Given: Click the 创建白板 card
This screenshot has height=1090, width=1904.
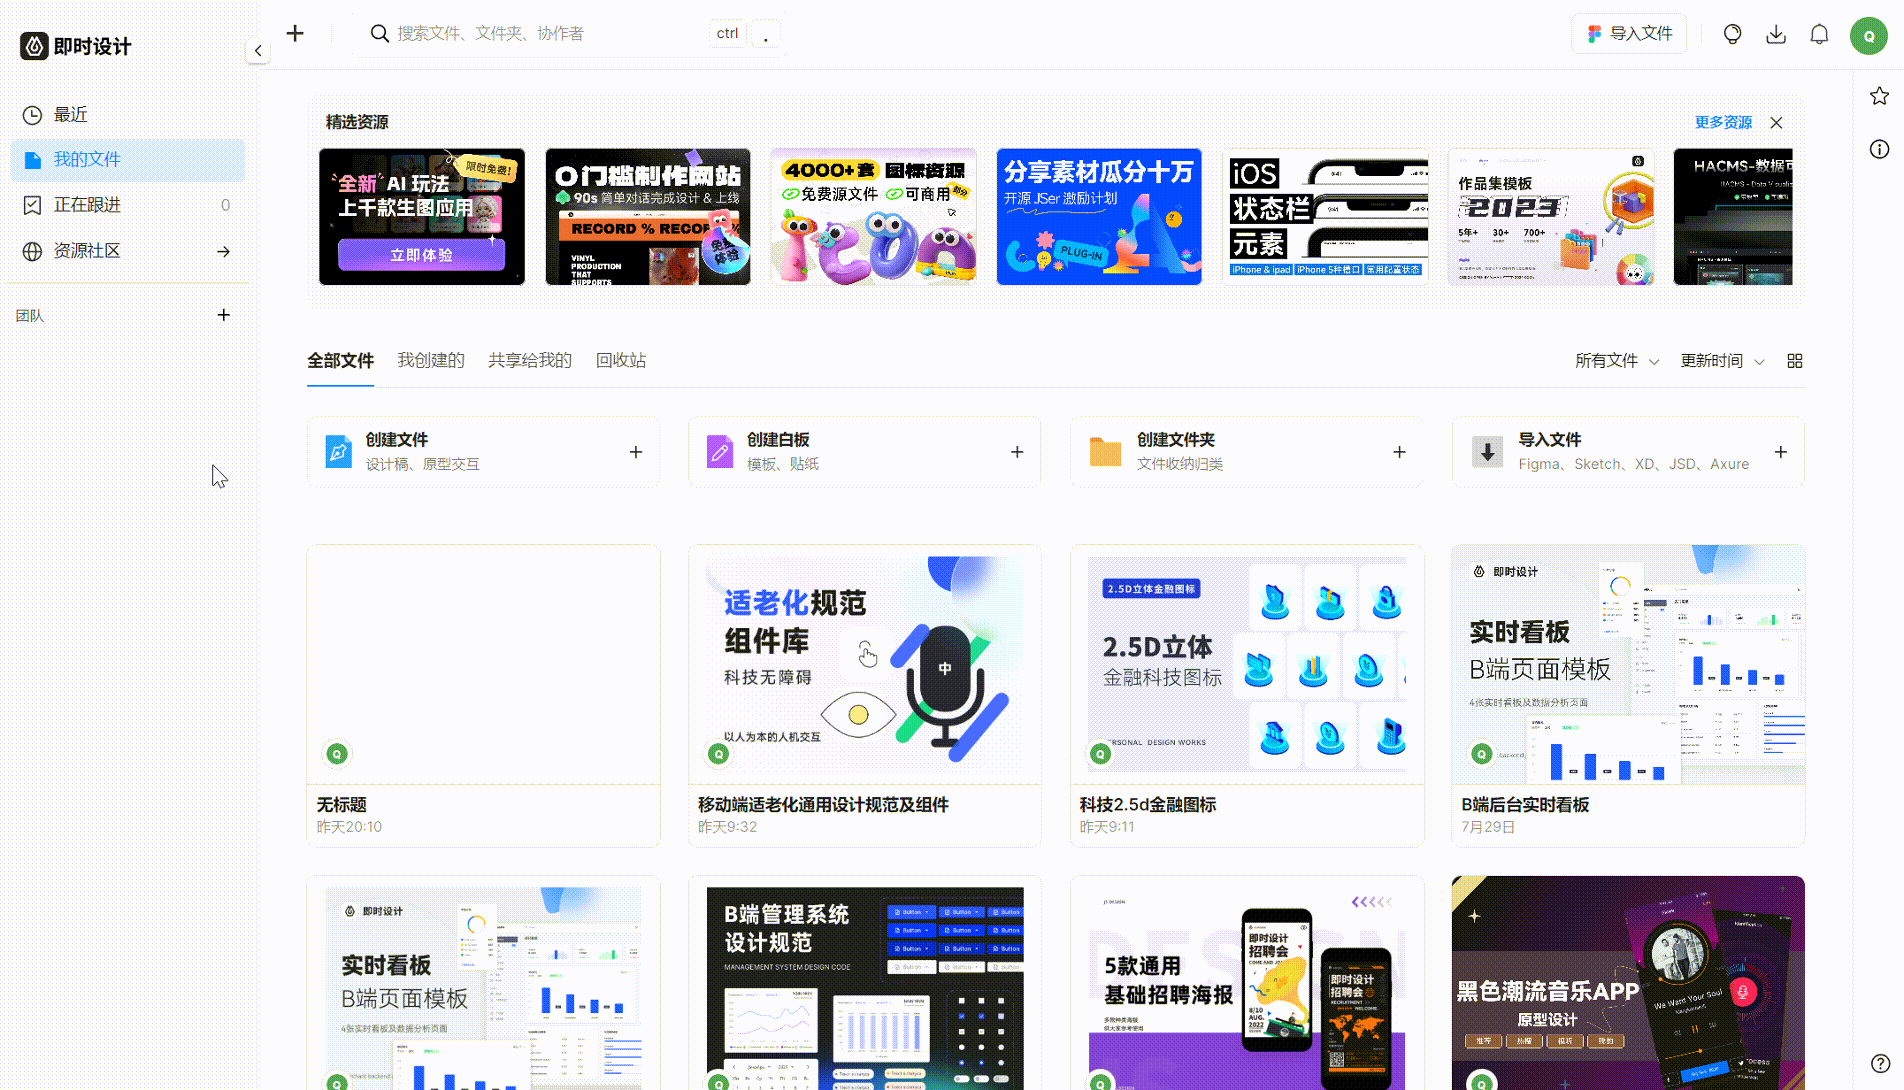Looking at the screenshot, I should coord(865,452).
